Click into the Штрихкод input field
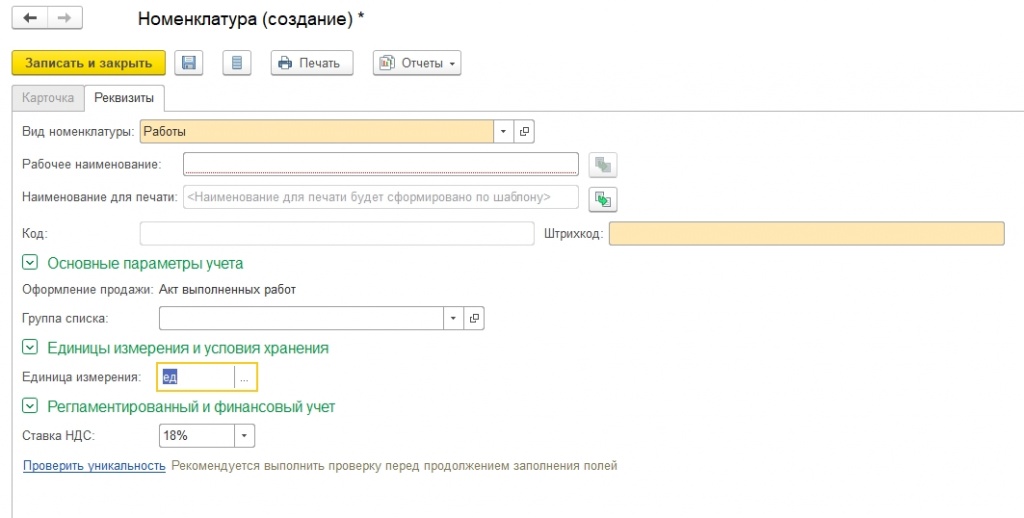 point(805,234)
